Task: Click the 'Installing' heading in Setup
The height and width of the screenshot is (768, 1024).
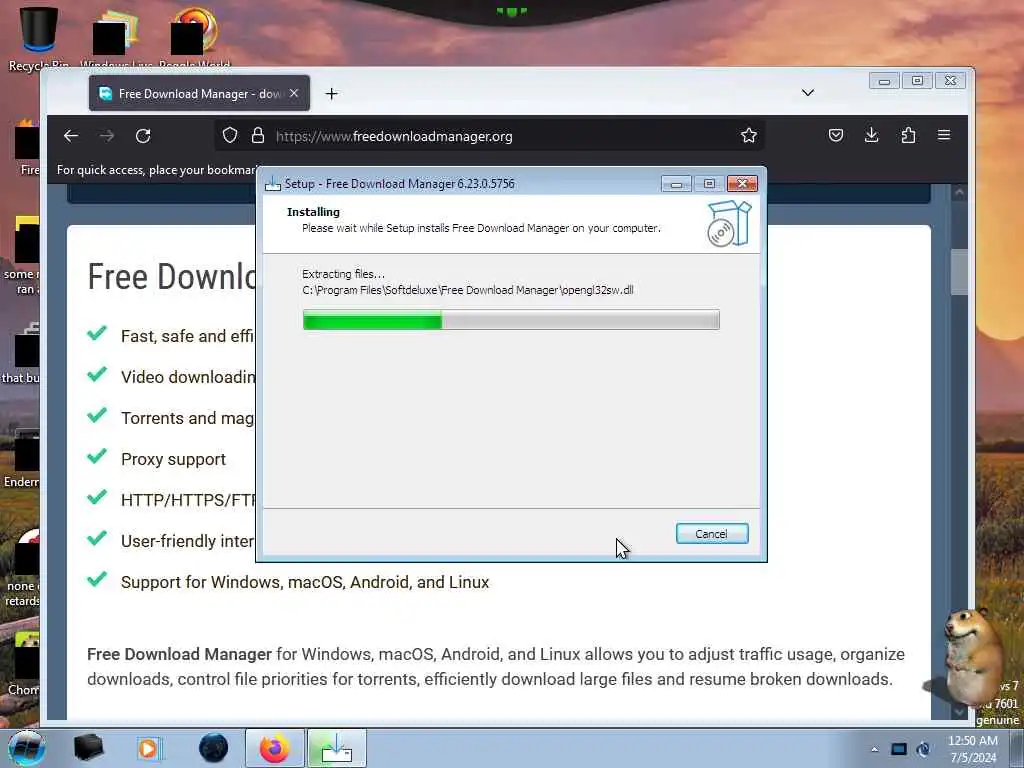Action: point(313,212)
